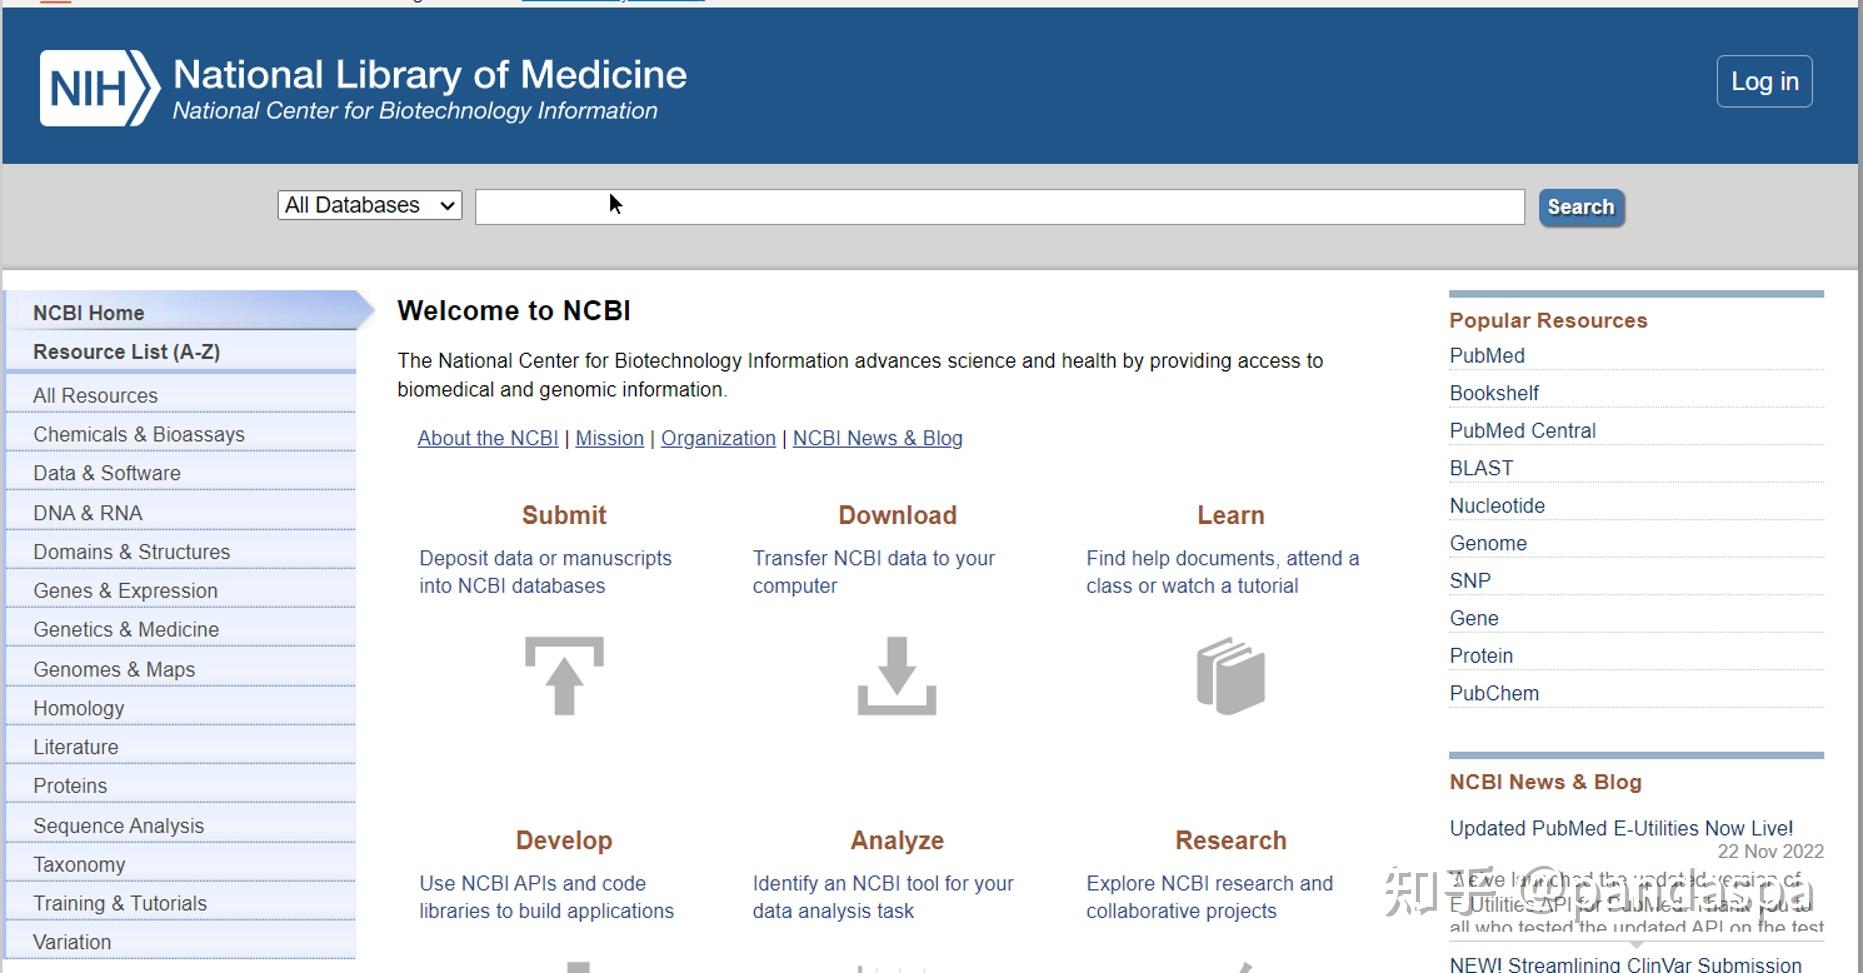Open the Sequence Analysis sidebar category
Screen dimensions: 1863x973
(118, 826)
